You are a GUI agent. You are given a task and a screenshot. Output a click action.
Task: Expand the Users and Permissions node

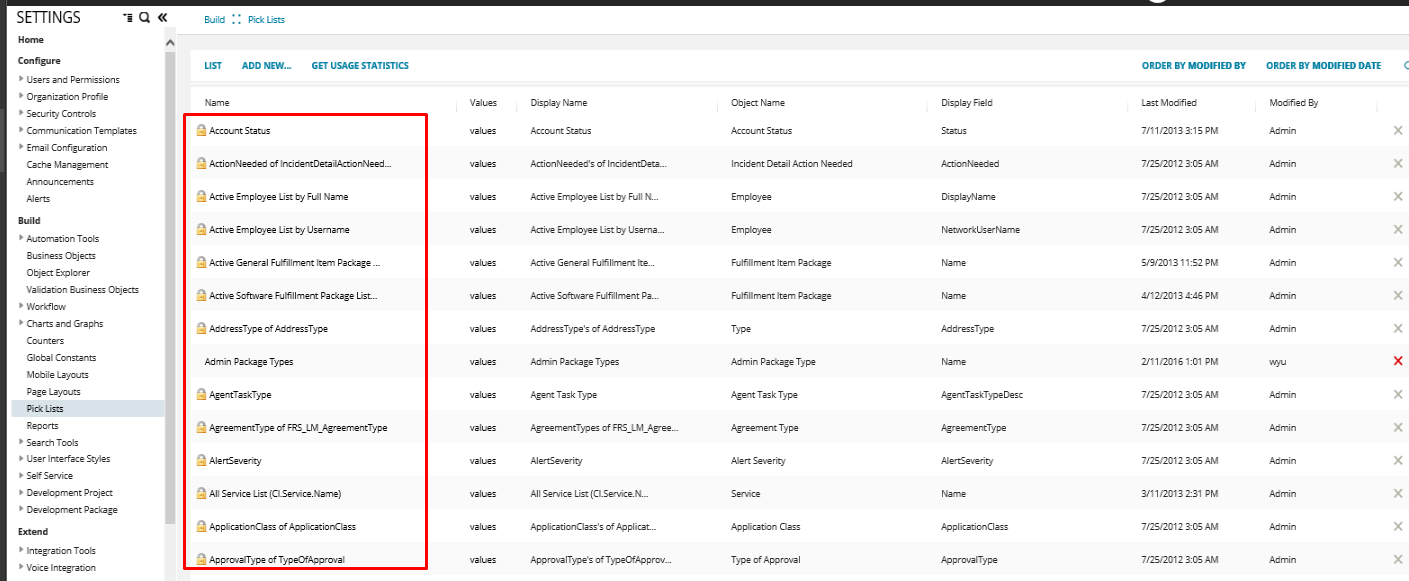[x=21, y=79]
